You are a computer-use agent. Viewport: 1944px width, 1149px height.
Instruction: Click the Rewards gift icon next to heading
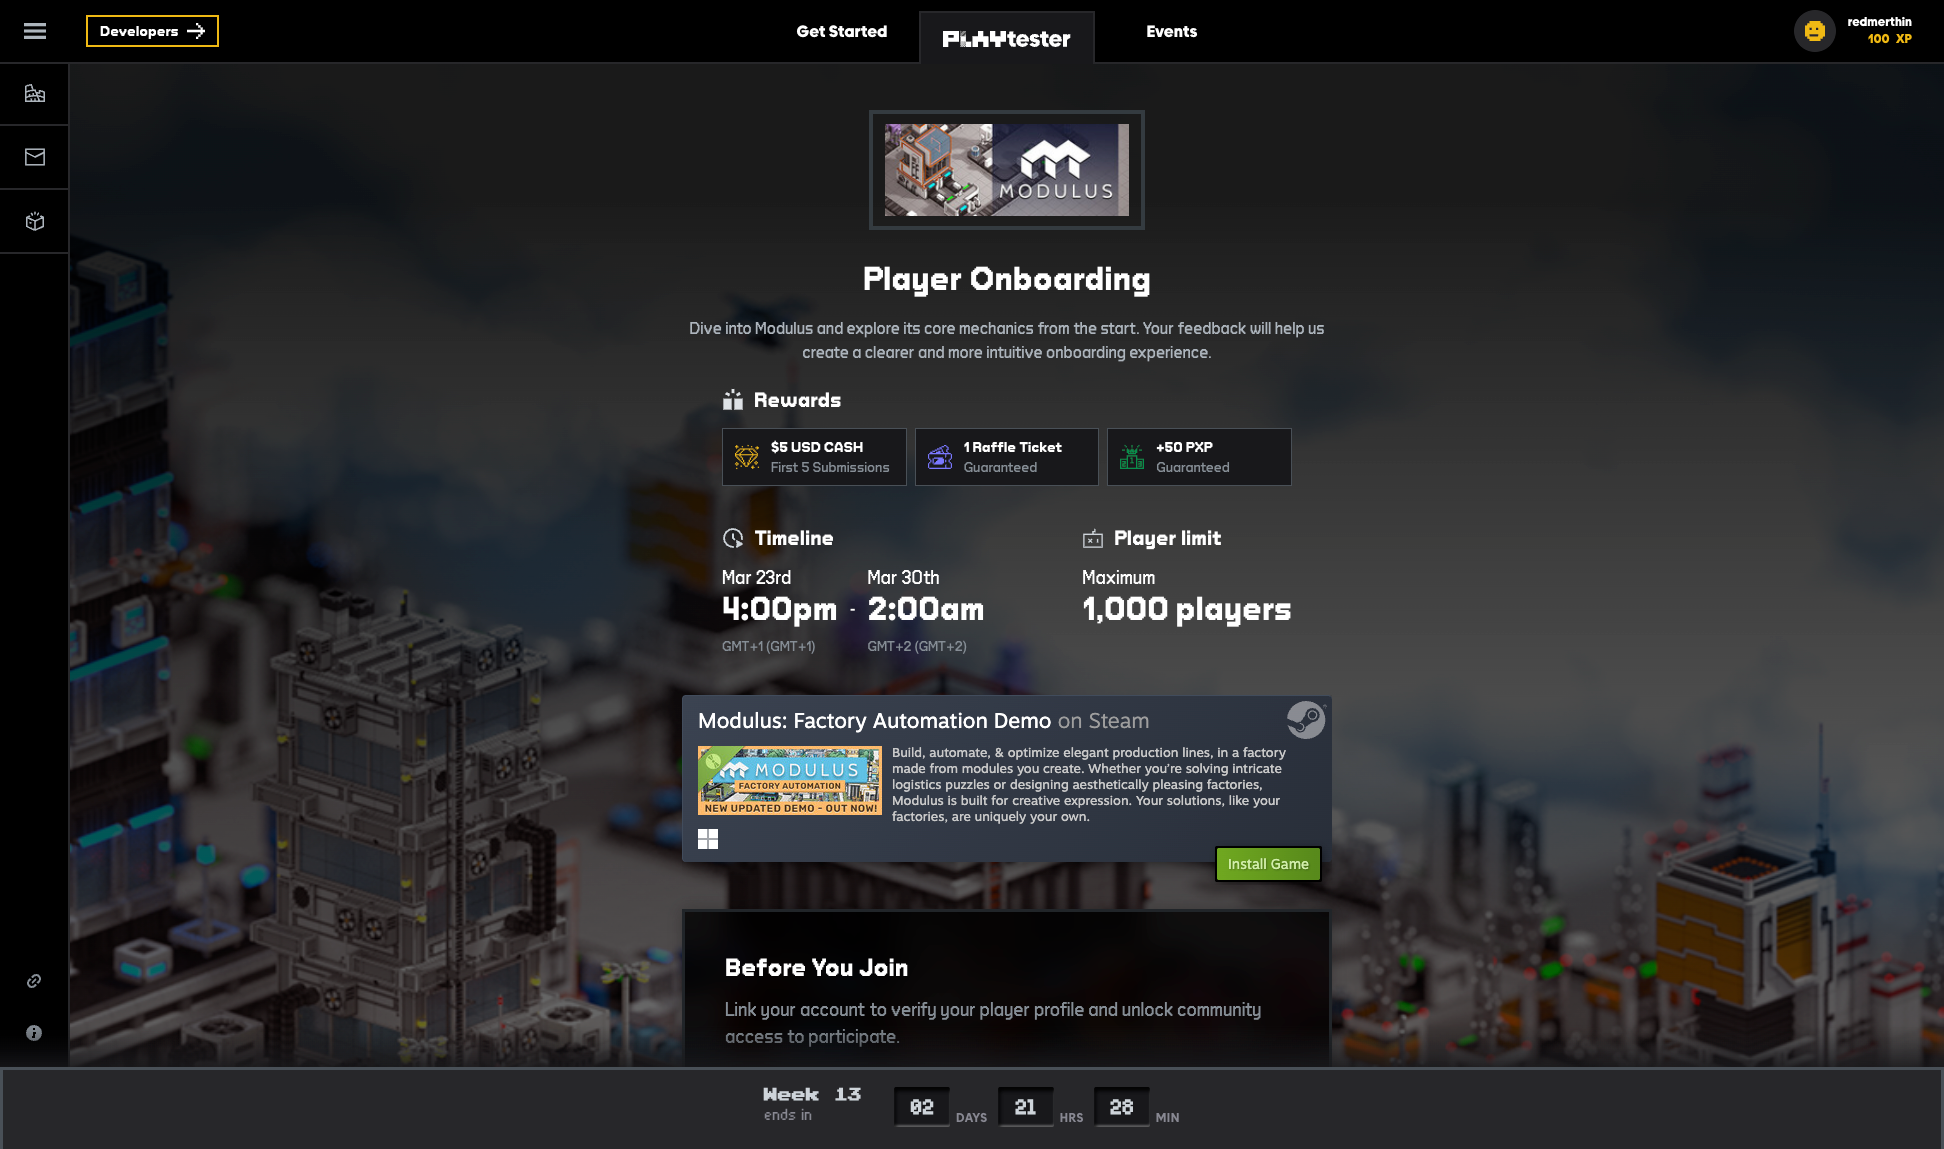pyautogui.click(x=733, y=399)
